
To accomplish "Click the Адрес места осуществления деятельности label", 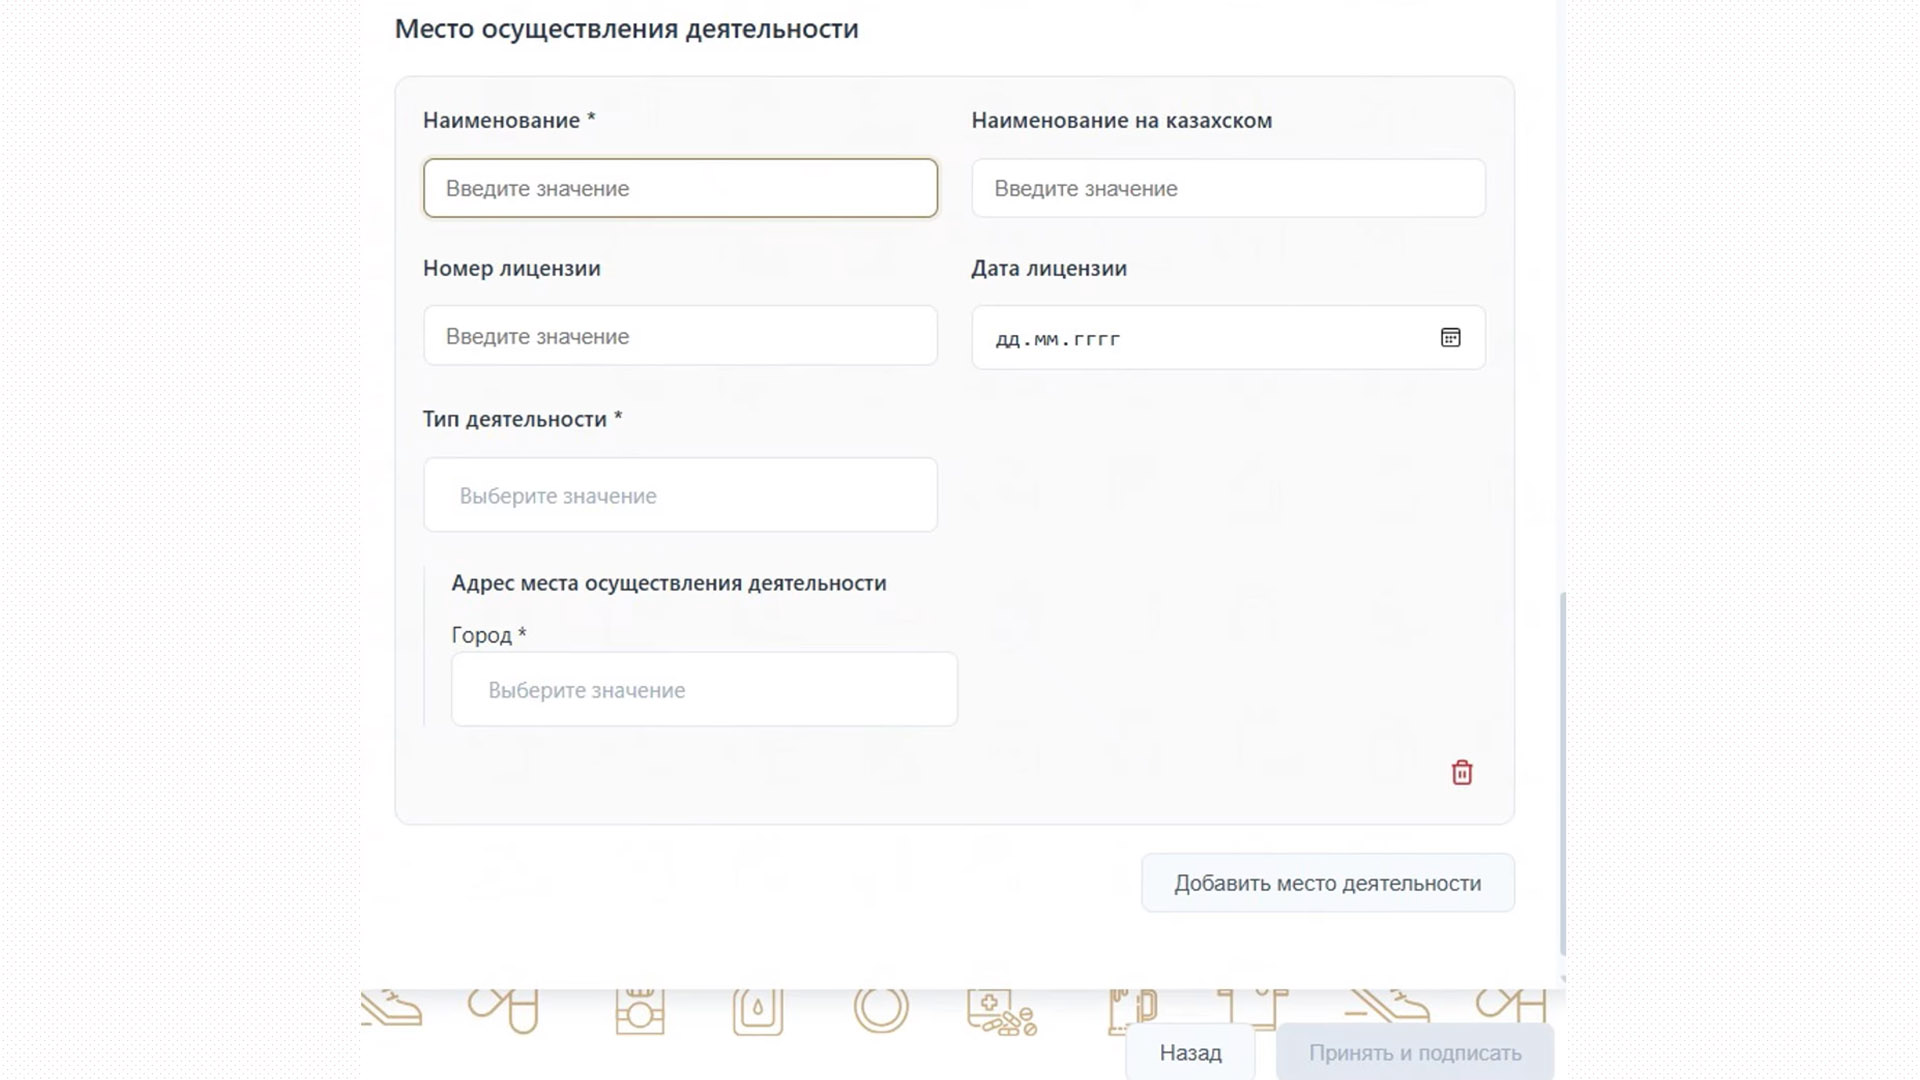I will 668,583.
